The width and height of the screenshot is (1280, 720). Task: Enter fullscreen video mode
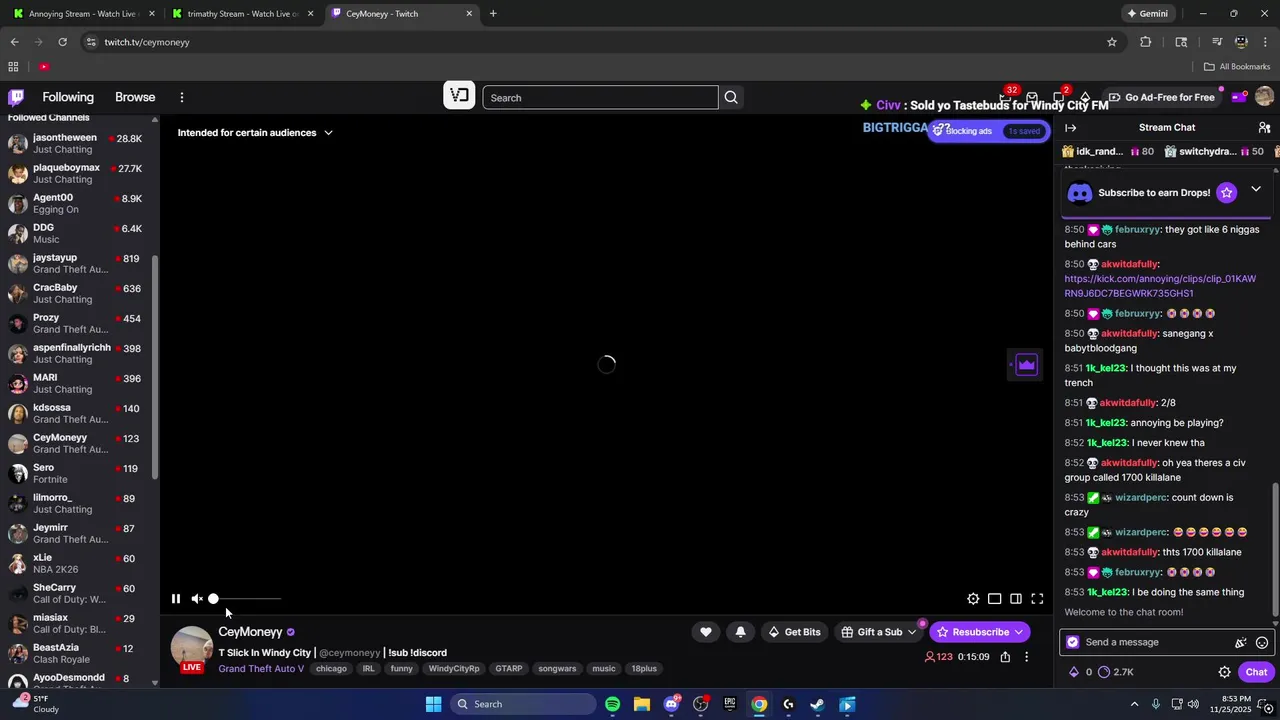(1037, 599)
